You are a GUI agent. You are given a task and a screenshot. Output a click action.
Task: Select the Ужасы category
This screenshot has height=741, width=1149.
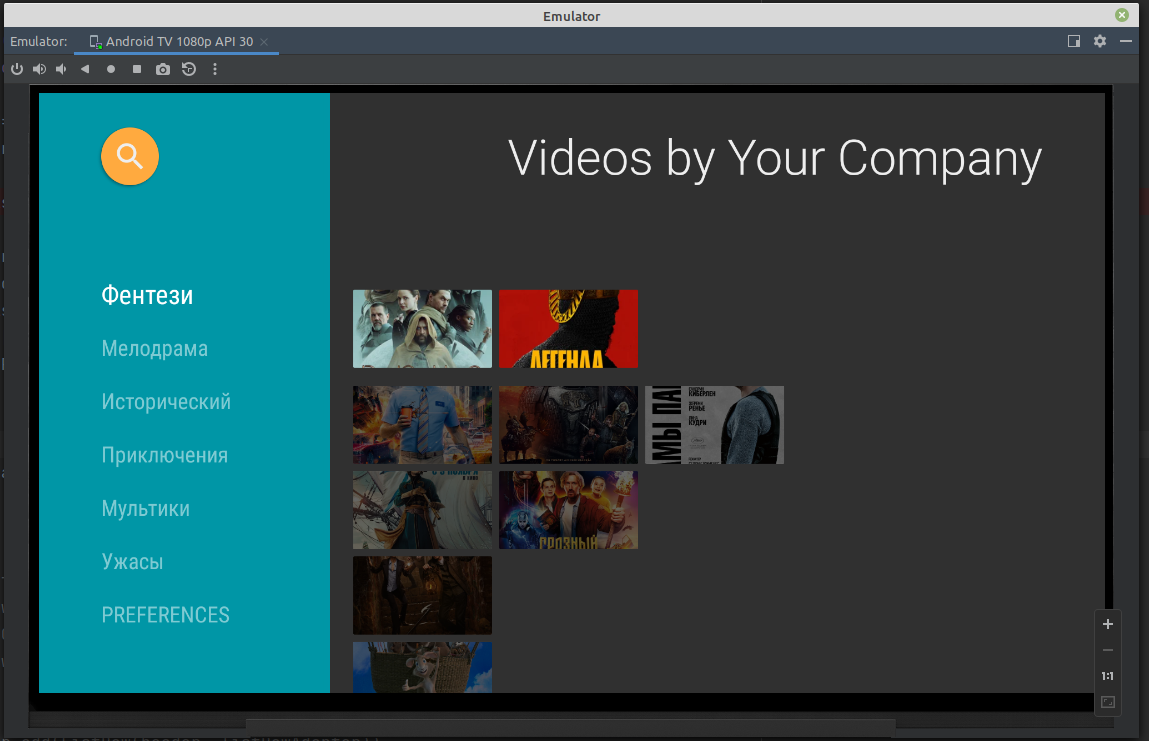coord(132,562)
